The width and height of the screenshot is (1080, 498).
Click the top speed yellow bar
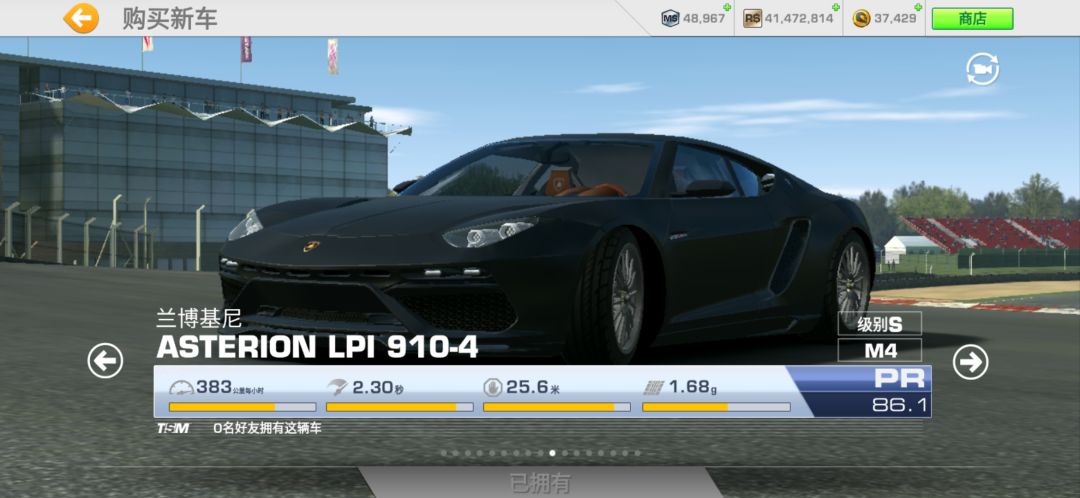click(242, 407)
